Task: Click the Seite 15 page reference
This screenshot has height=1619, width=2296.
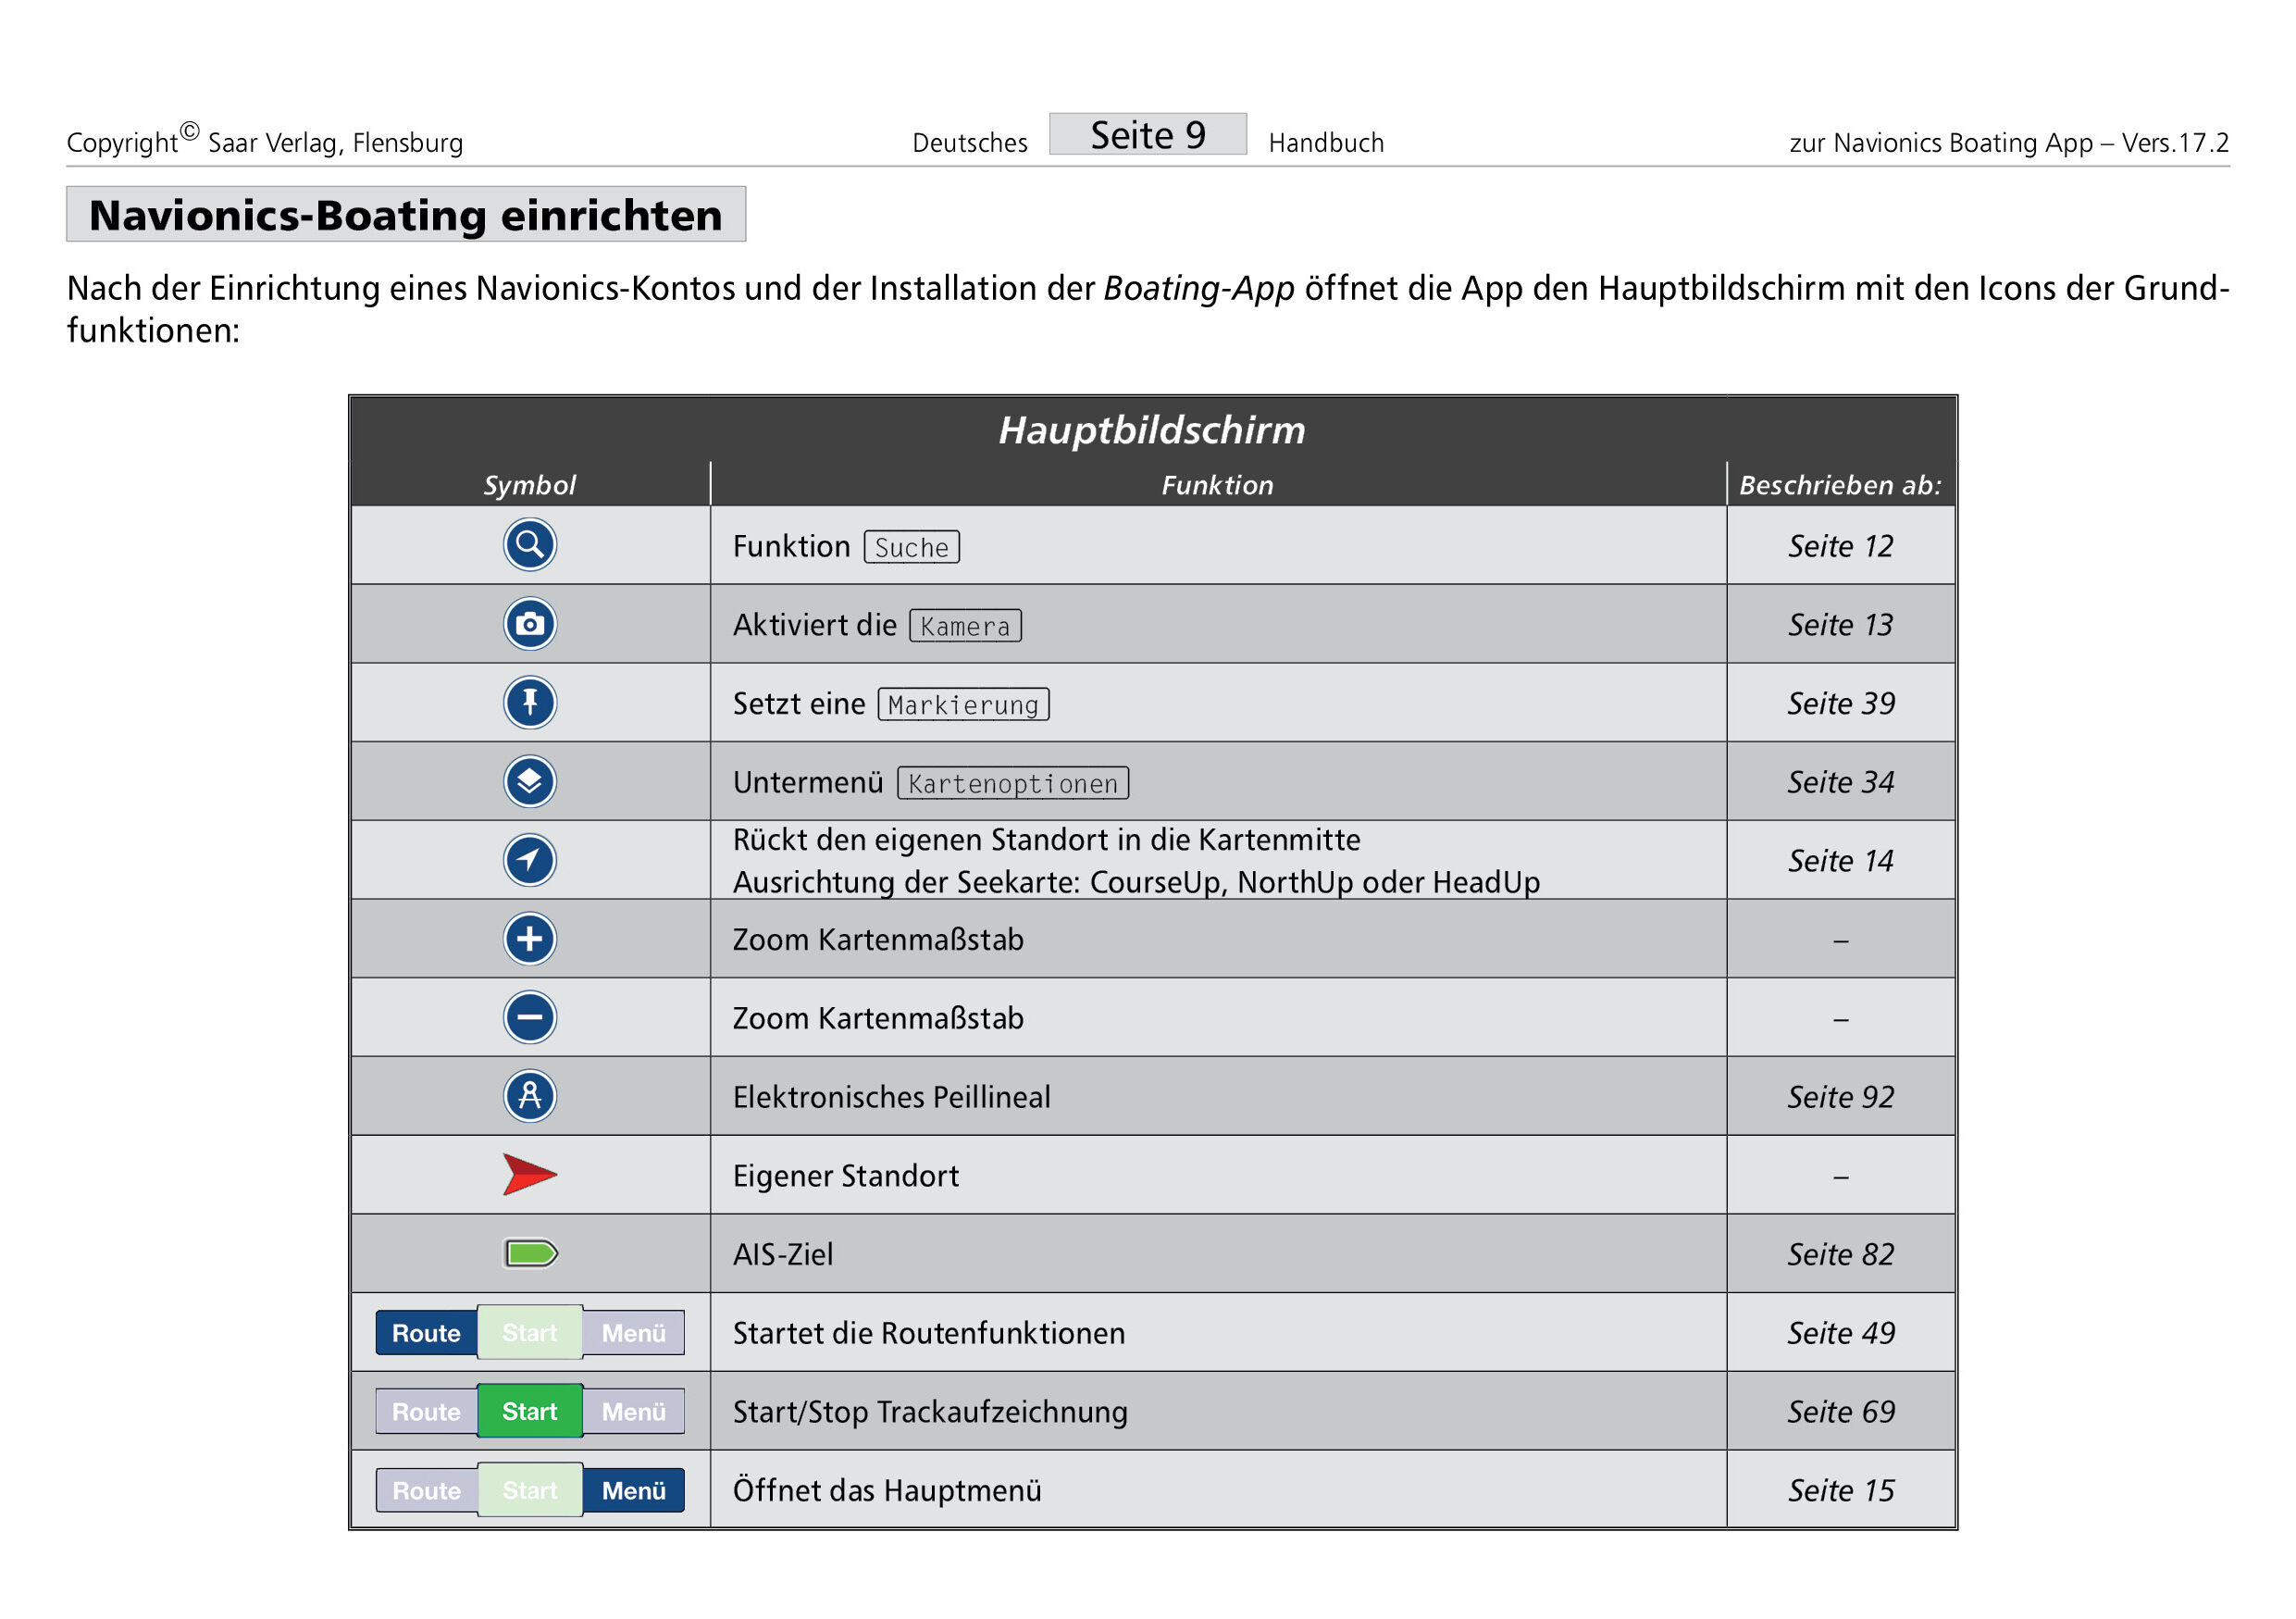Action: pyautogui.click(x=1841, y=1491)
